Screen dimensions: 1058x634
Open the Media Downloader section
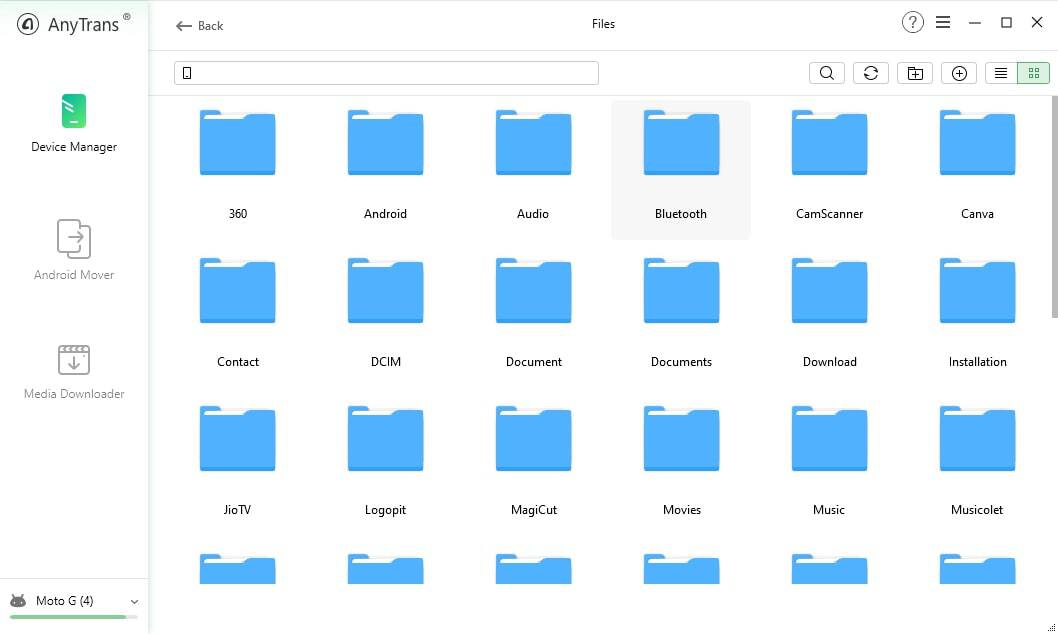(x=74, y=372)
